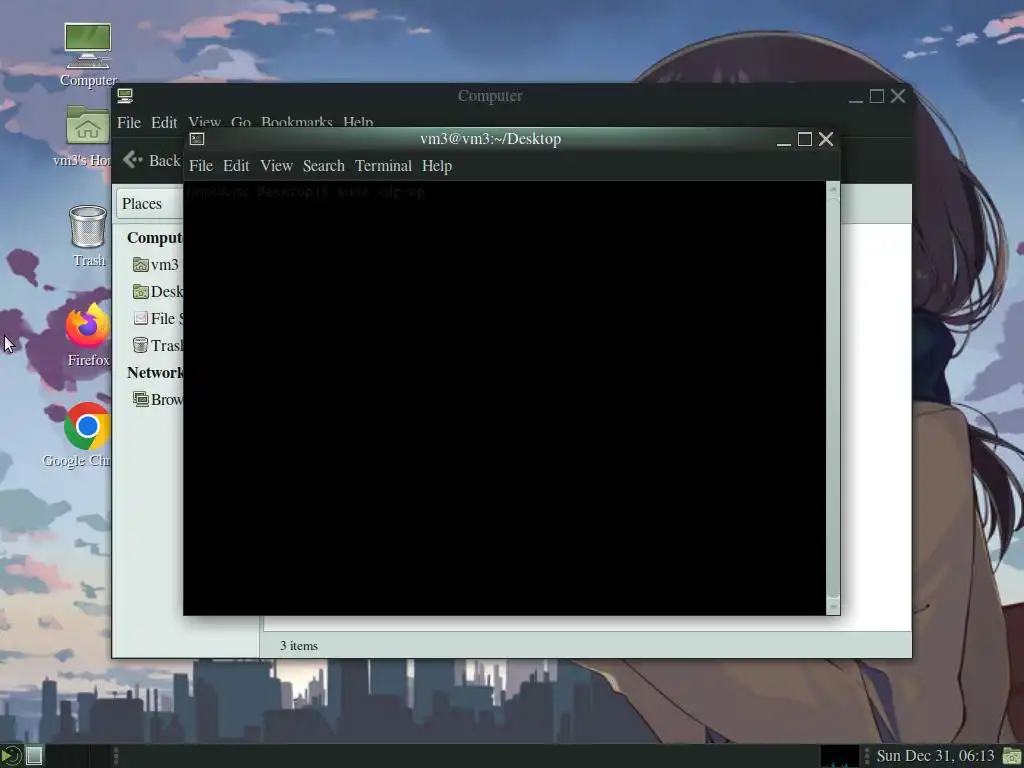Open terminal Search menu
Viewport: 1024px width, 768px height.
point(323,166)
